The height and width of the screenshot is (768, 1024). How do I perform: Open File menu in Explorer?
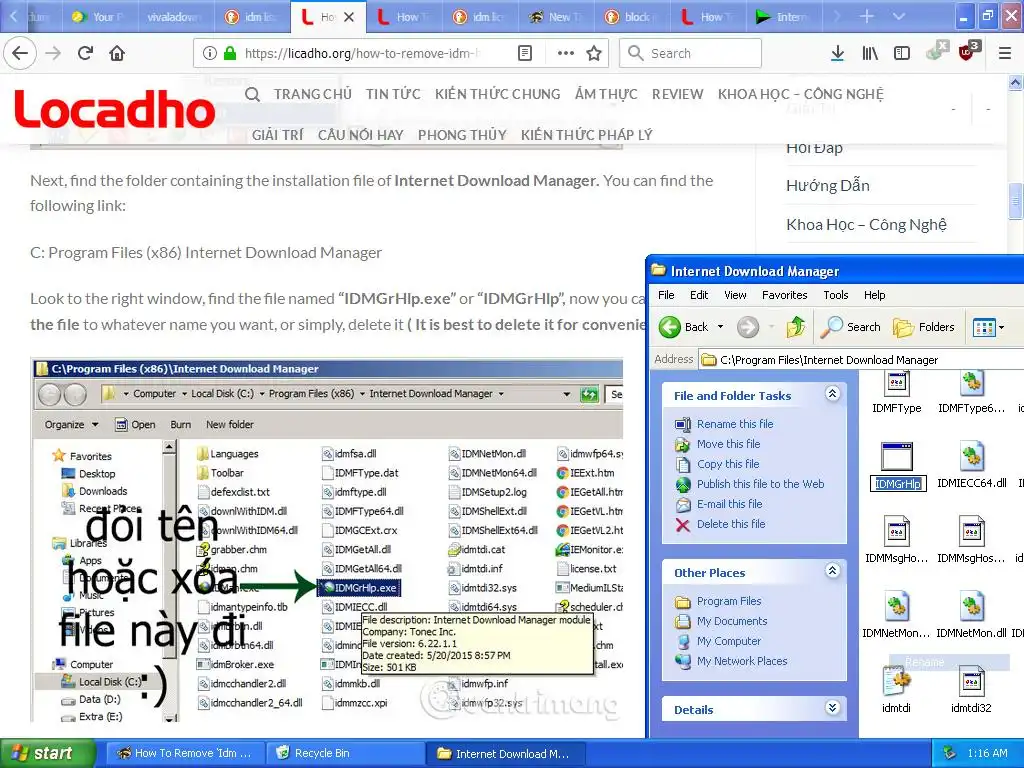pyautogui.click(x=666, y=295)
